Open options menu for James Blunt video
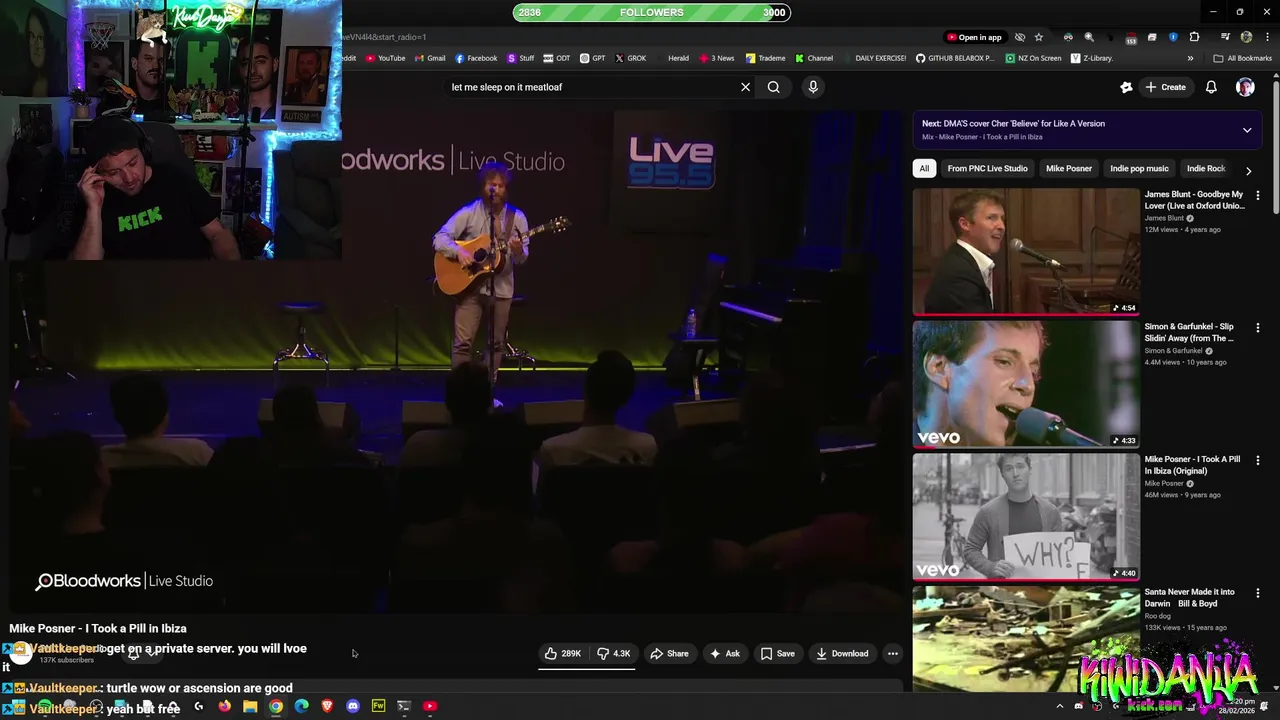Viewport: 1280px width, 720px height. pyautogui.click(x=1257, y=195)
